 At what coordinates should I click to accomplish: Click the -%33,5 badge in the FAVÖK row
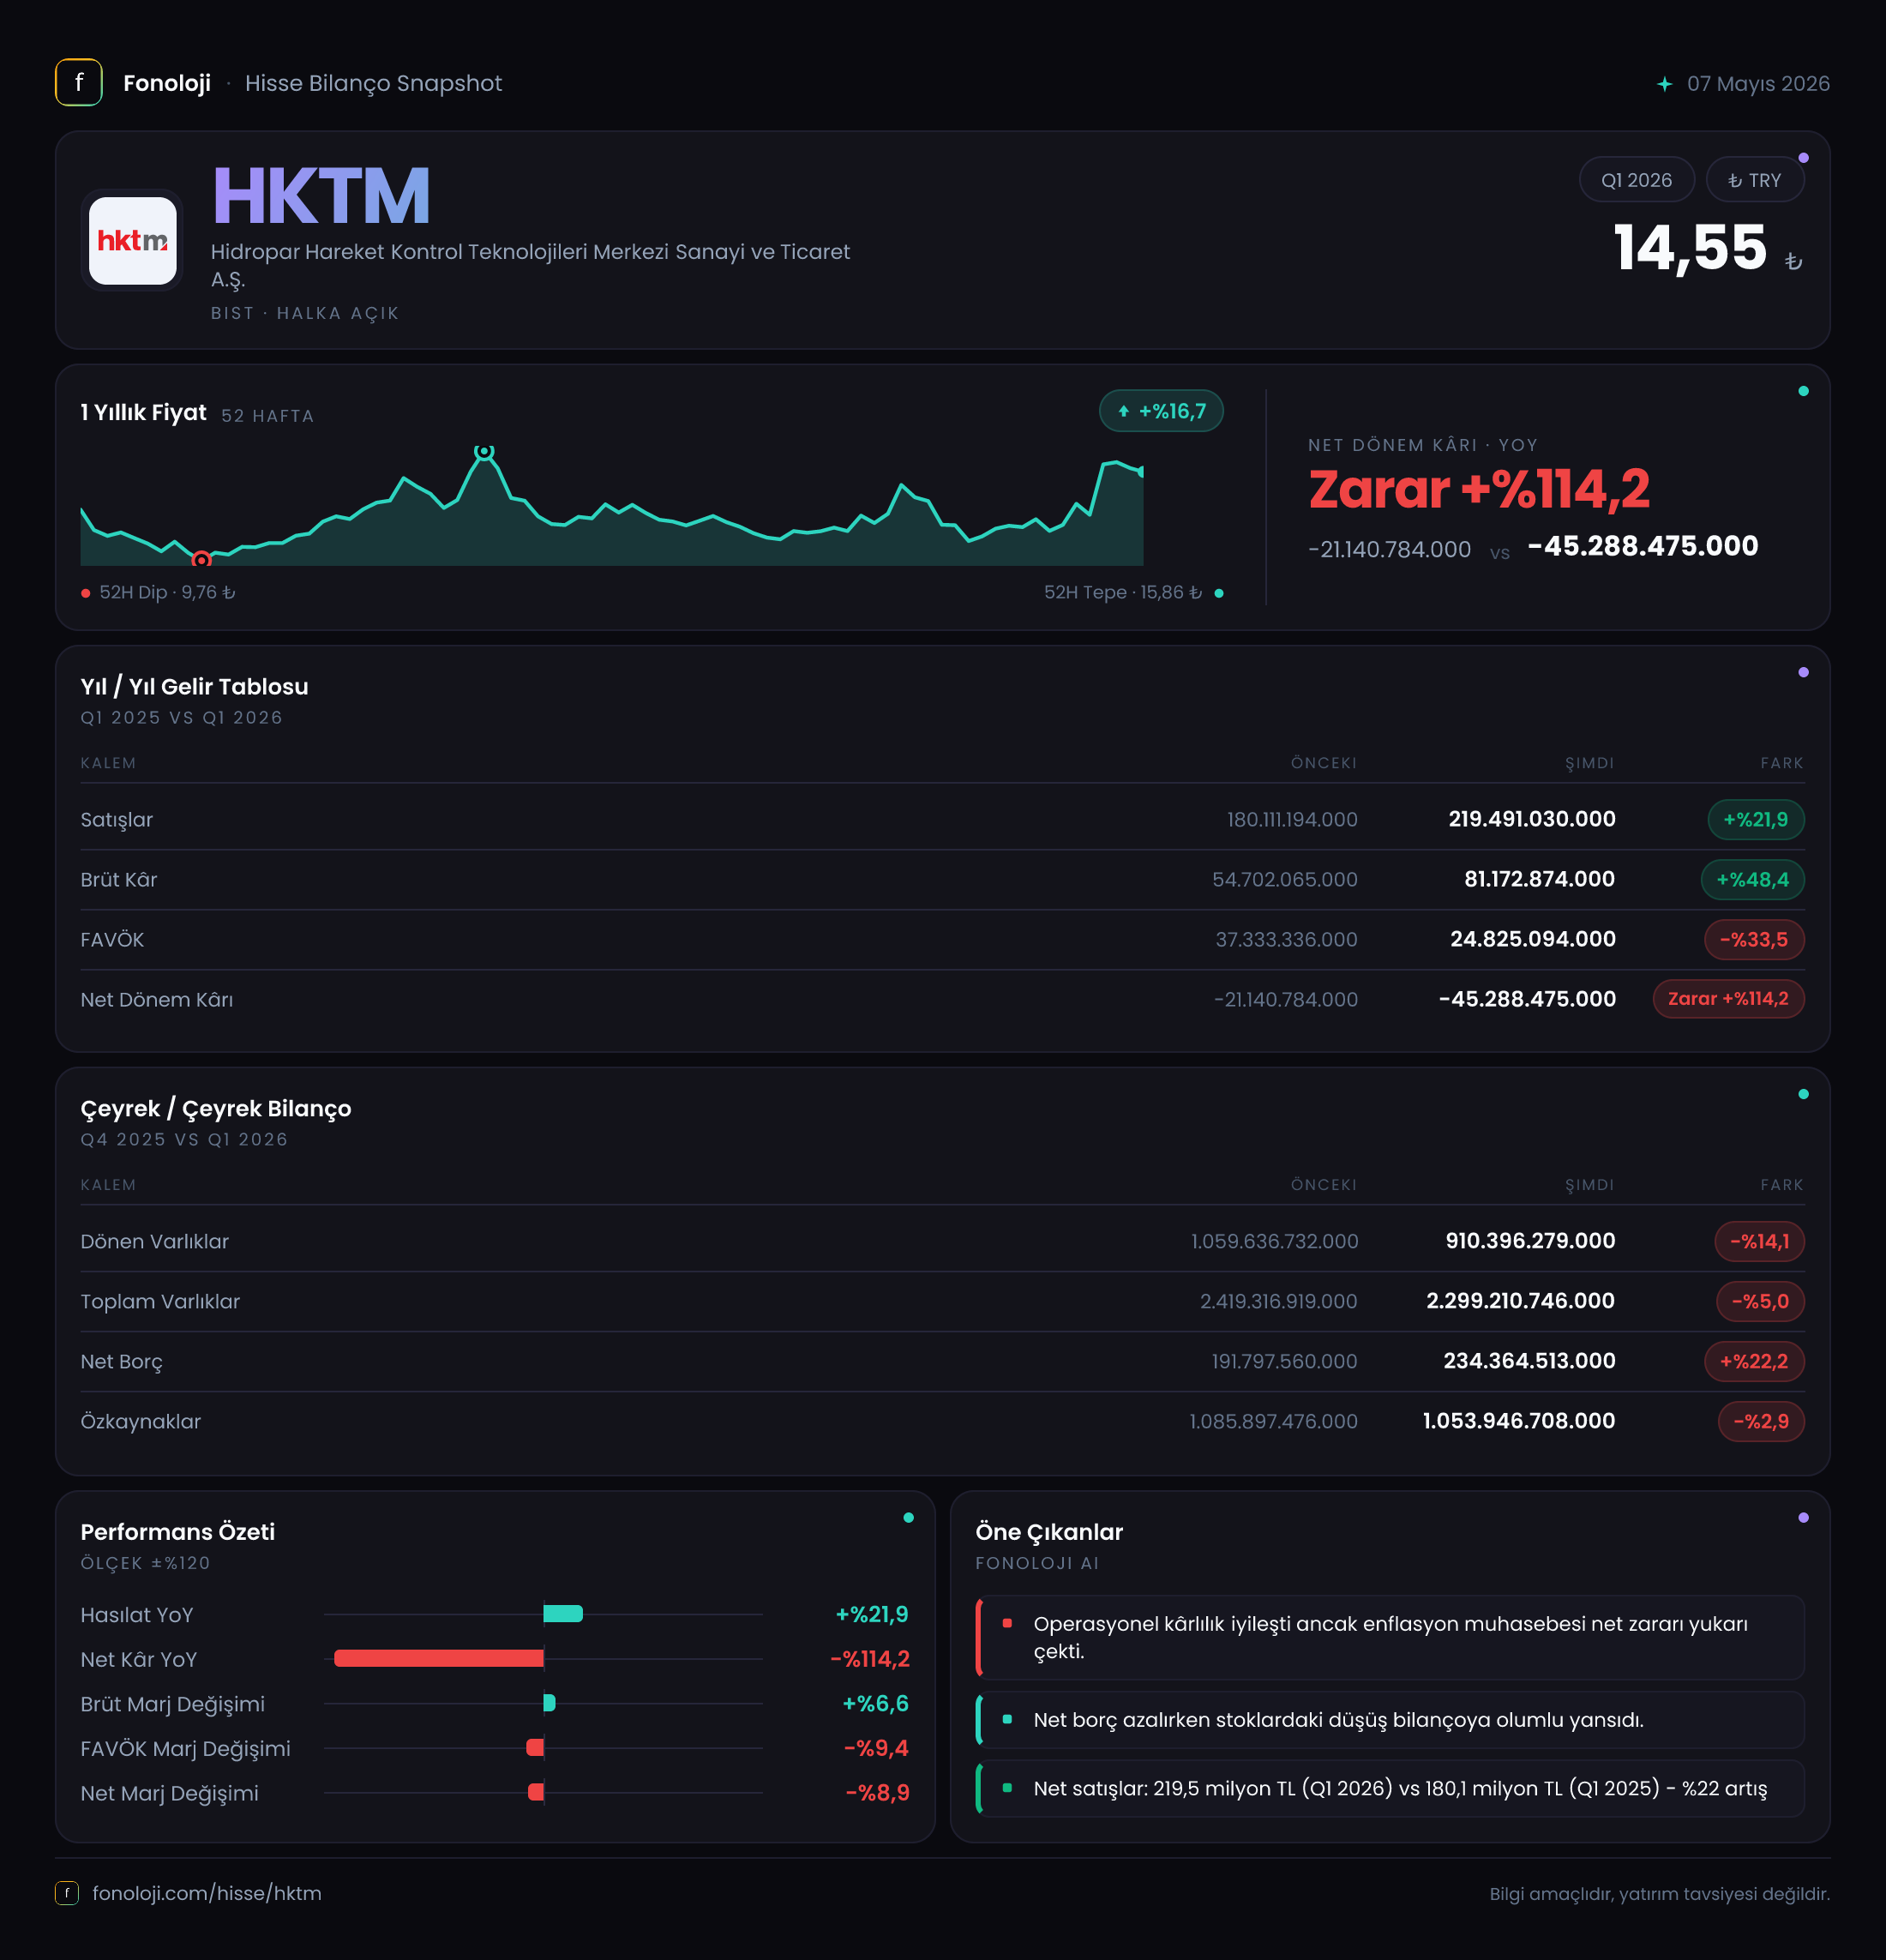tap(1754, 940)
